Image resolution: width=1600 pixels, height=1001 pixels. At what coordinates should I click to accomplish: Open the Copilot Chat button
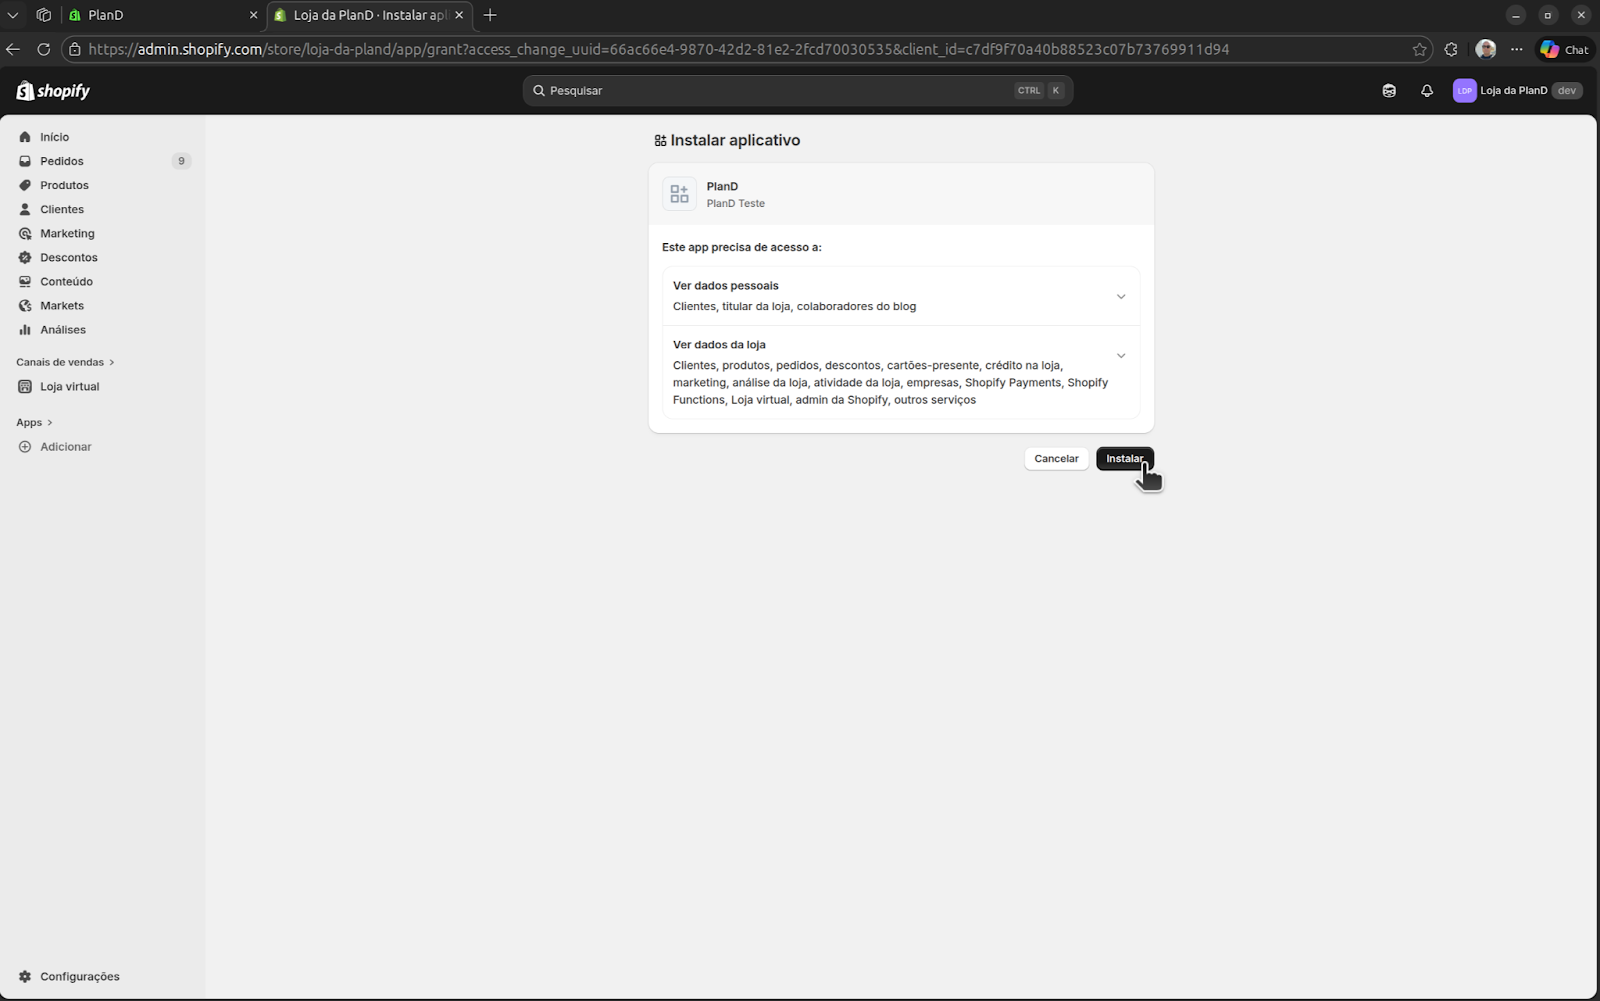[1565, 49]
